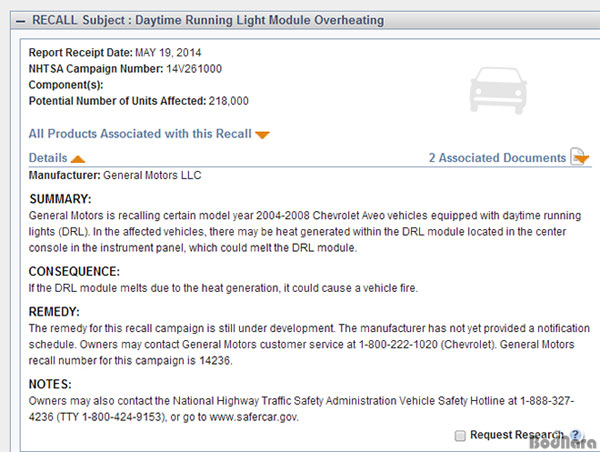600x452 pixels.
Task: Check the Request Research checkbox
Action: point(460,436)
